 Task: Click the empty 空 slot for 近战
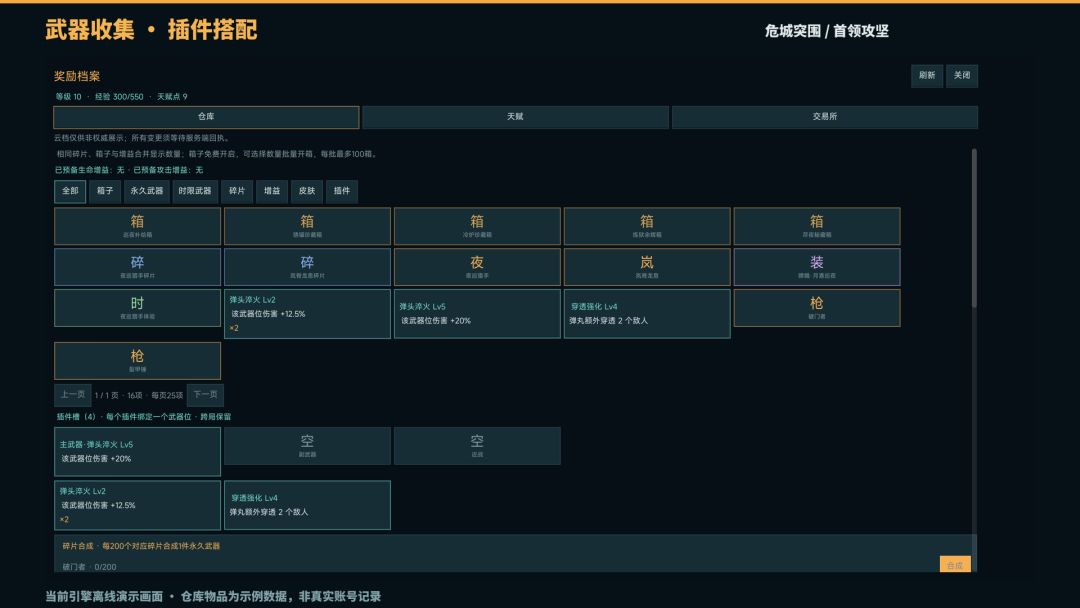point(477,445)
